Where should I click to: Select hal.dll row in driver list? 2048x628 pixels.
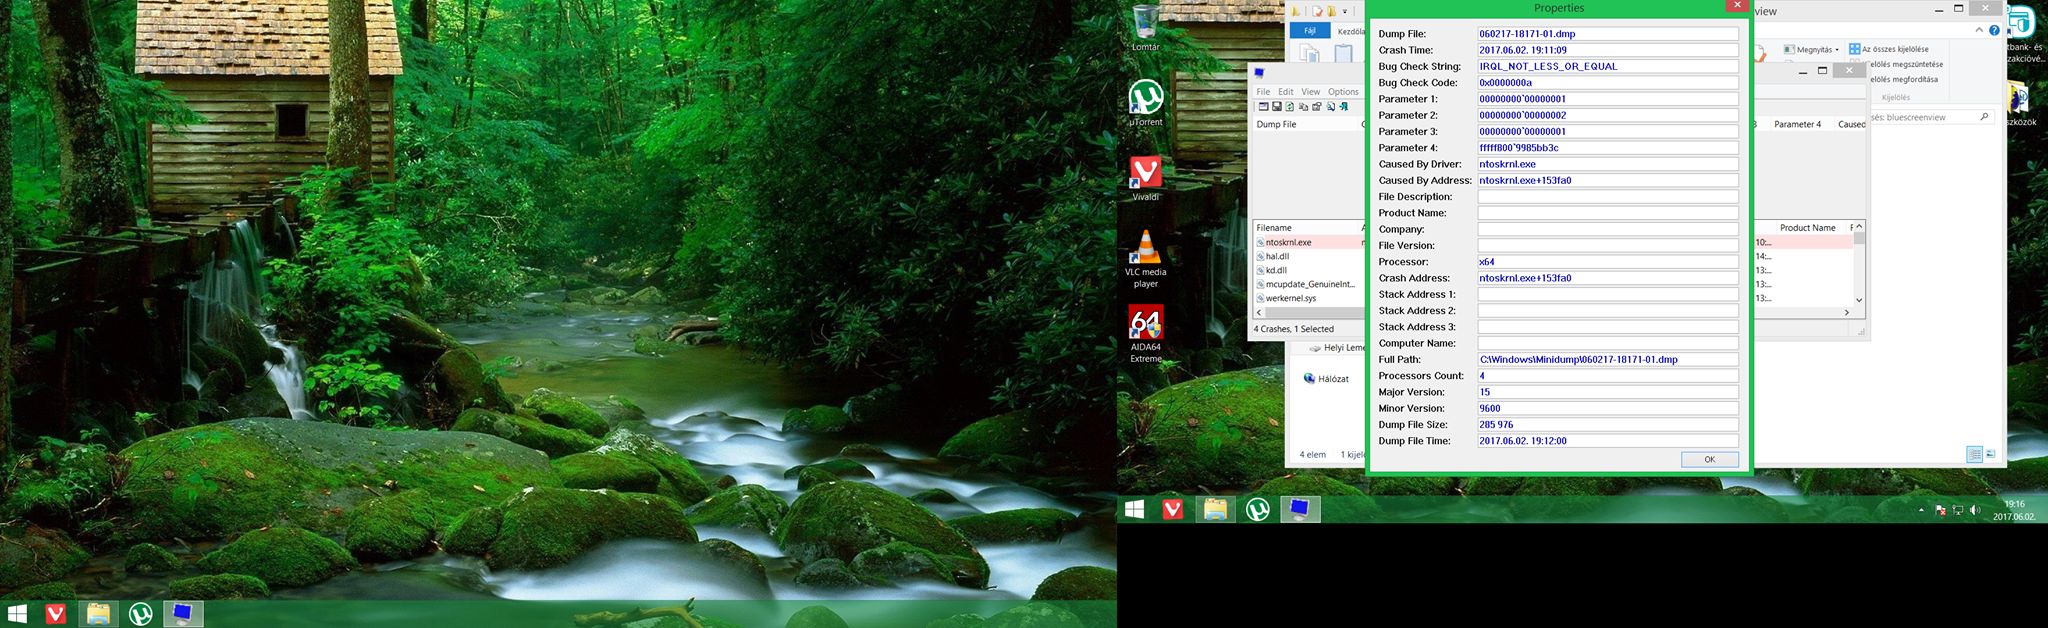point(1308,256)
